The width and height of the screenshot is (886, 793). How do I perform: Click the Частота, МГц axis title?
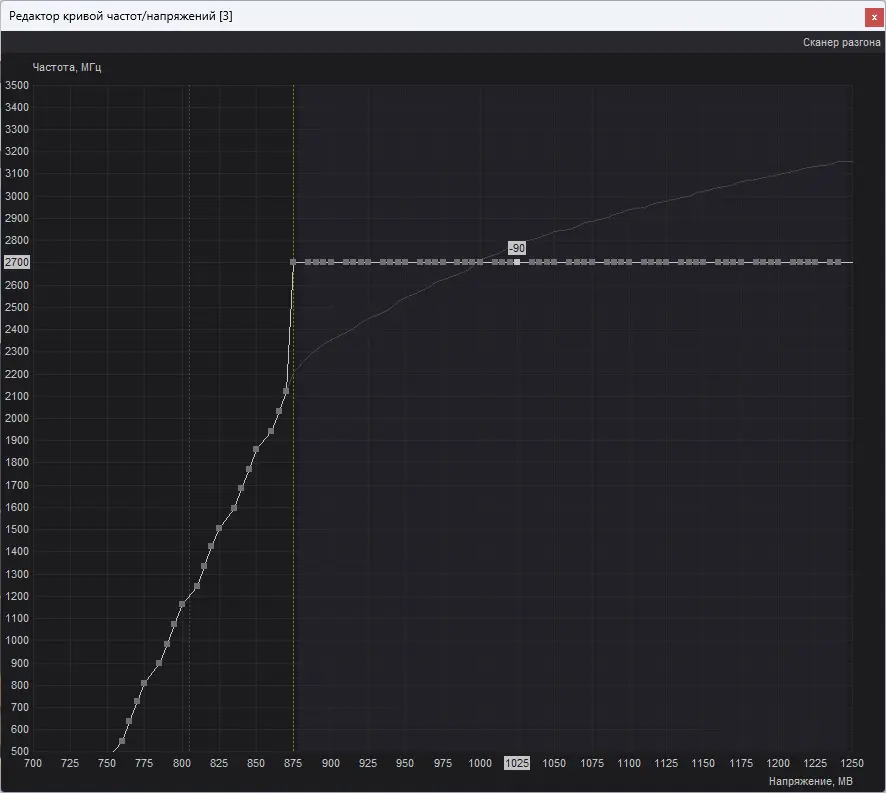67,67
